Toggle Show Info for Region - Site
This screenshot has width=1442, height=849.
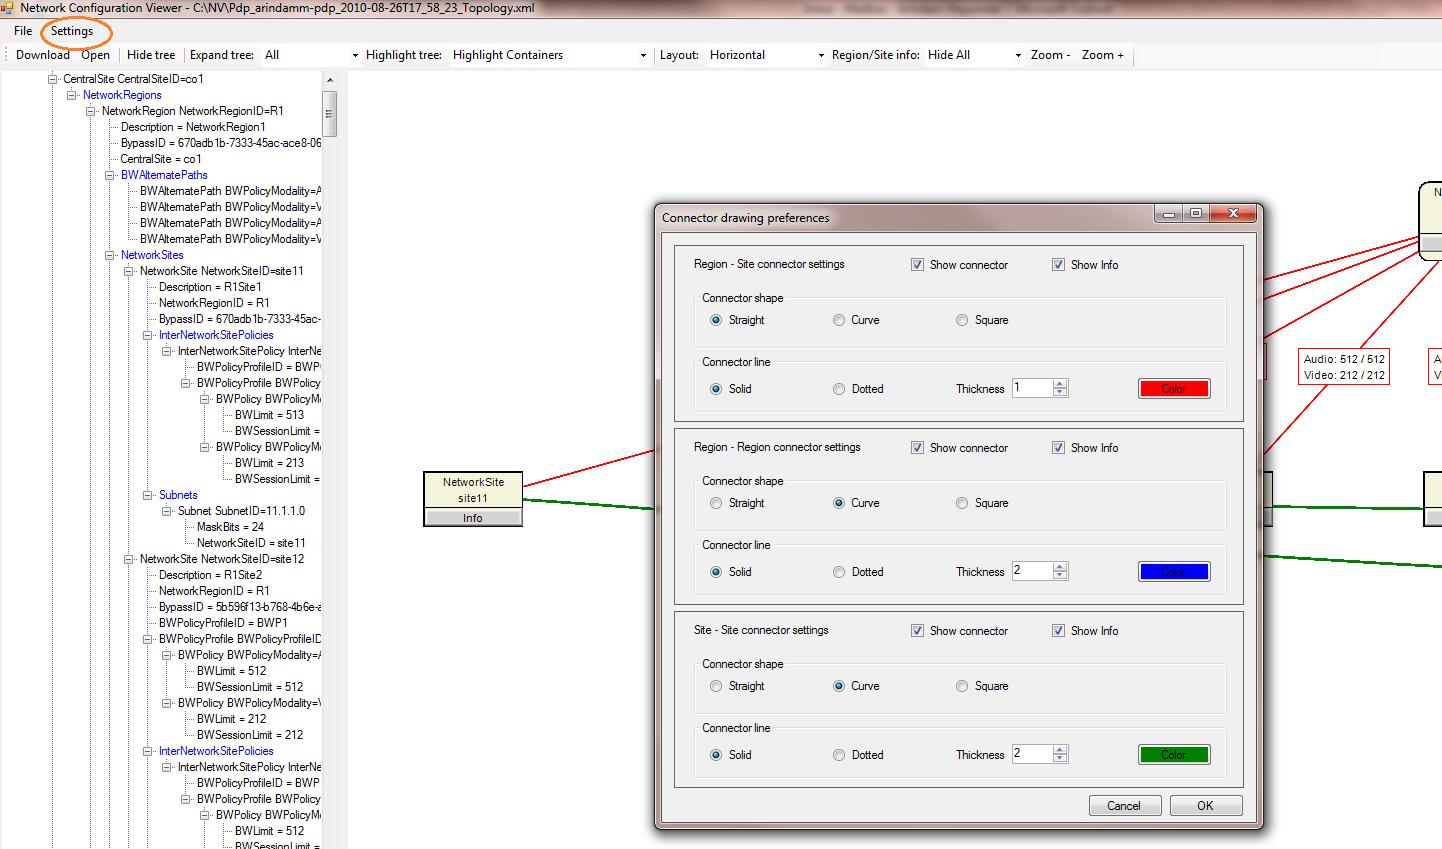(x=1058, y=265)
